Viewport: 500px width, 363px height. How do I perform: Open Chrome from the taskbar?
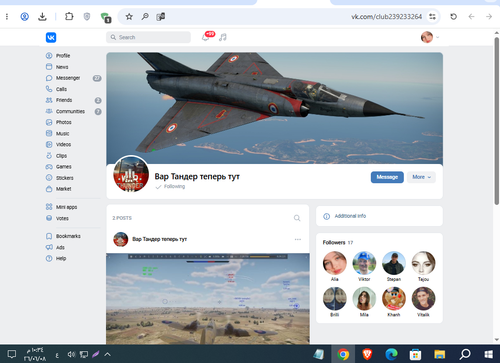pyautogui.click(x=343, y=354)
